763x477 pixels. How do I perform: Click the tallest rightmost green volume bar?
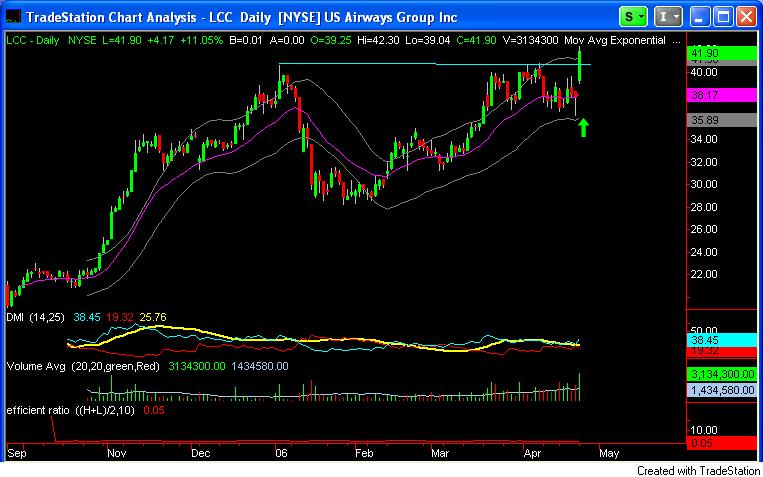pyautogui.click(x=580, y=387)
